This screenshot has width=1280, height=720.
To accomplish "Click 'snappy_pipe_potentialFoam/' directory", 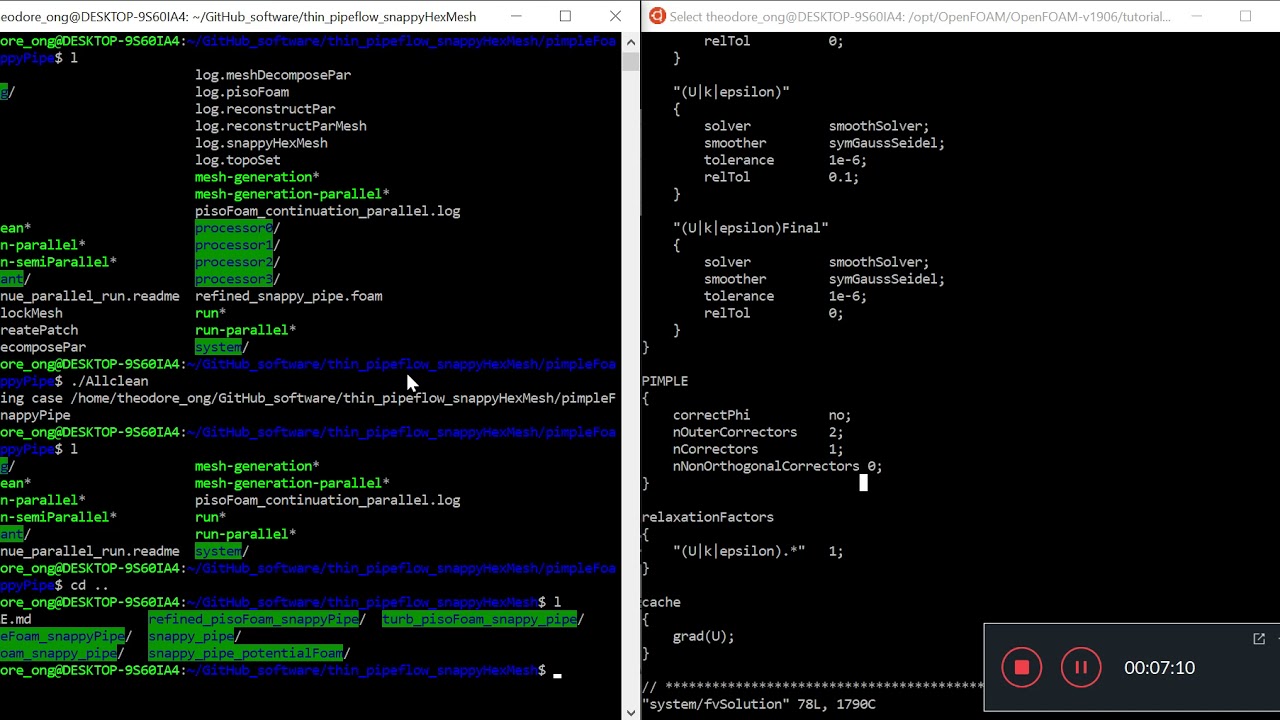I will click(x=250, y=653).
